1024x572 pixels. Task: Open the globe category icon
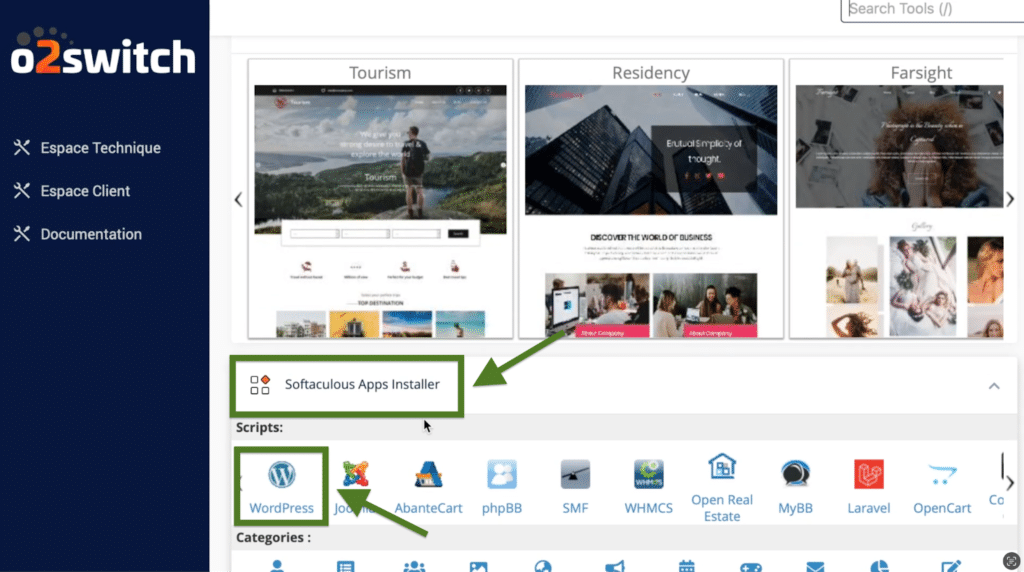pos(543,566)
